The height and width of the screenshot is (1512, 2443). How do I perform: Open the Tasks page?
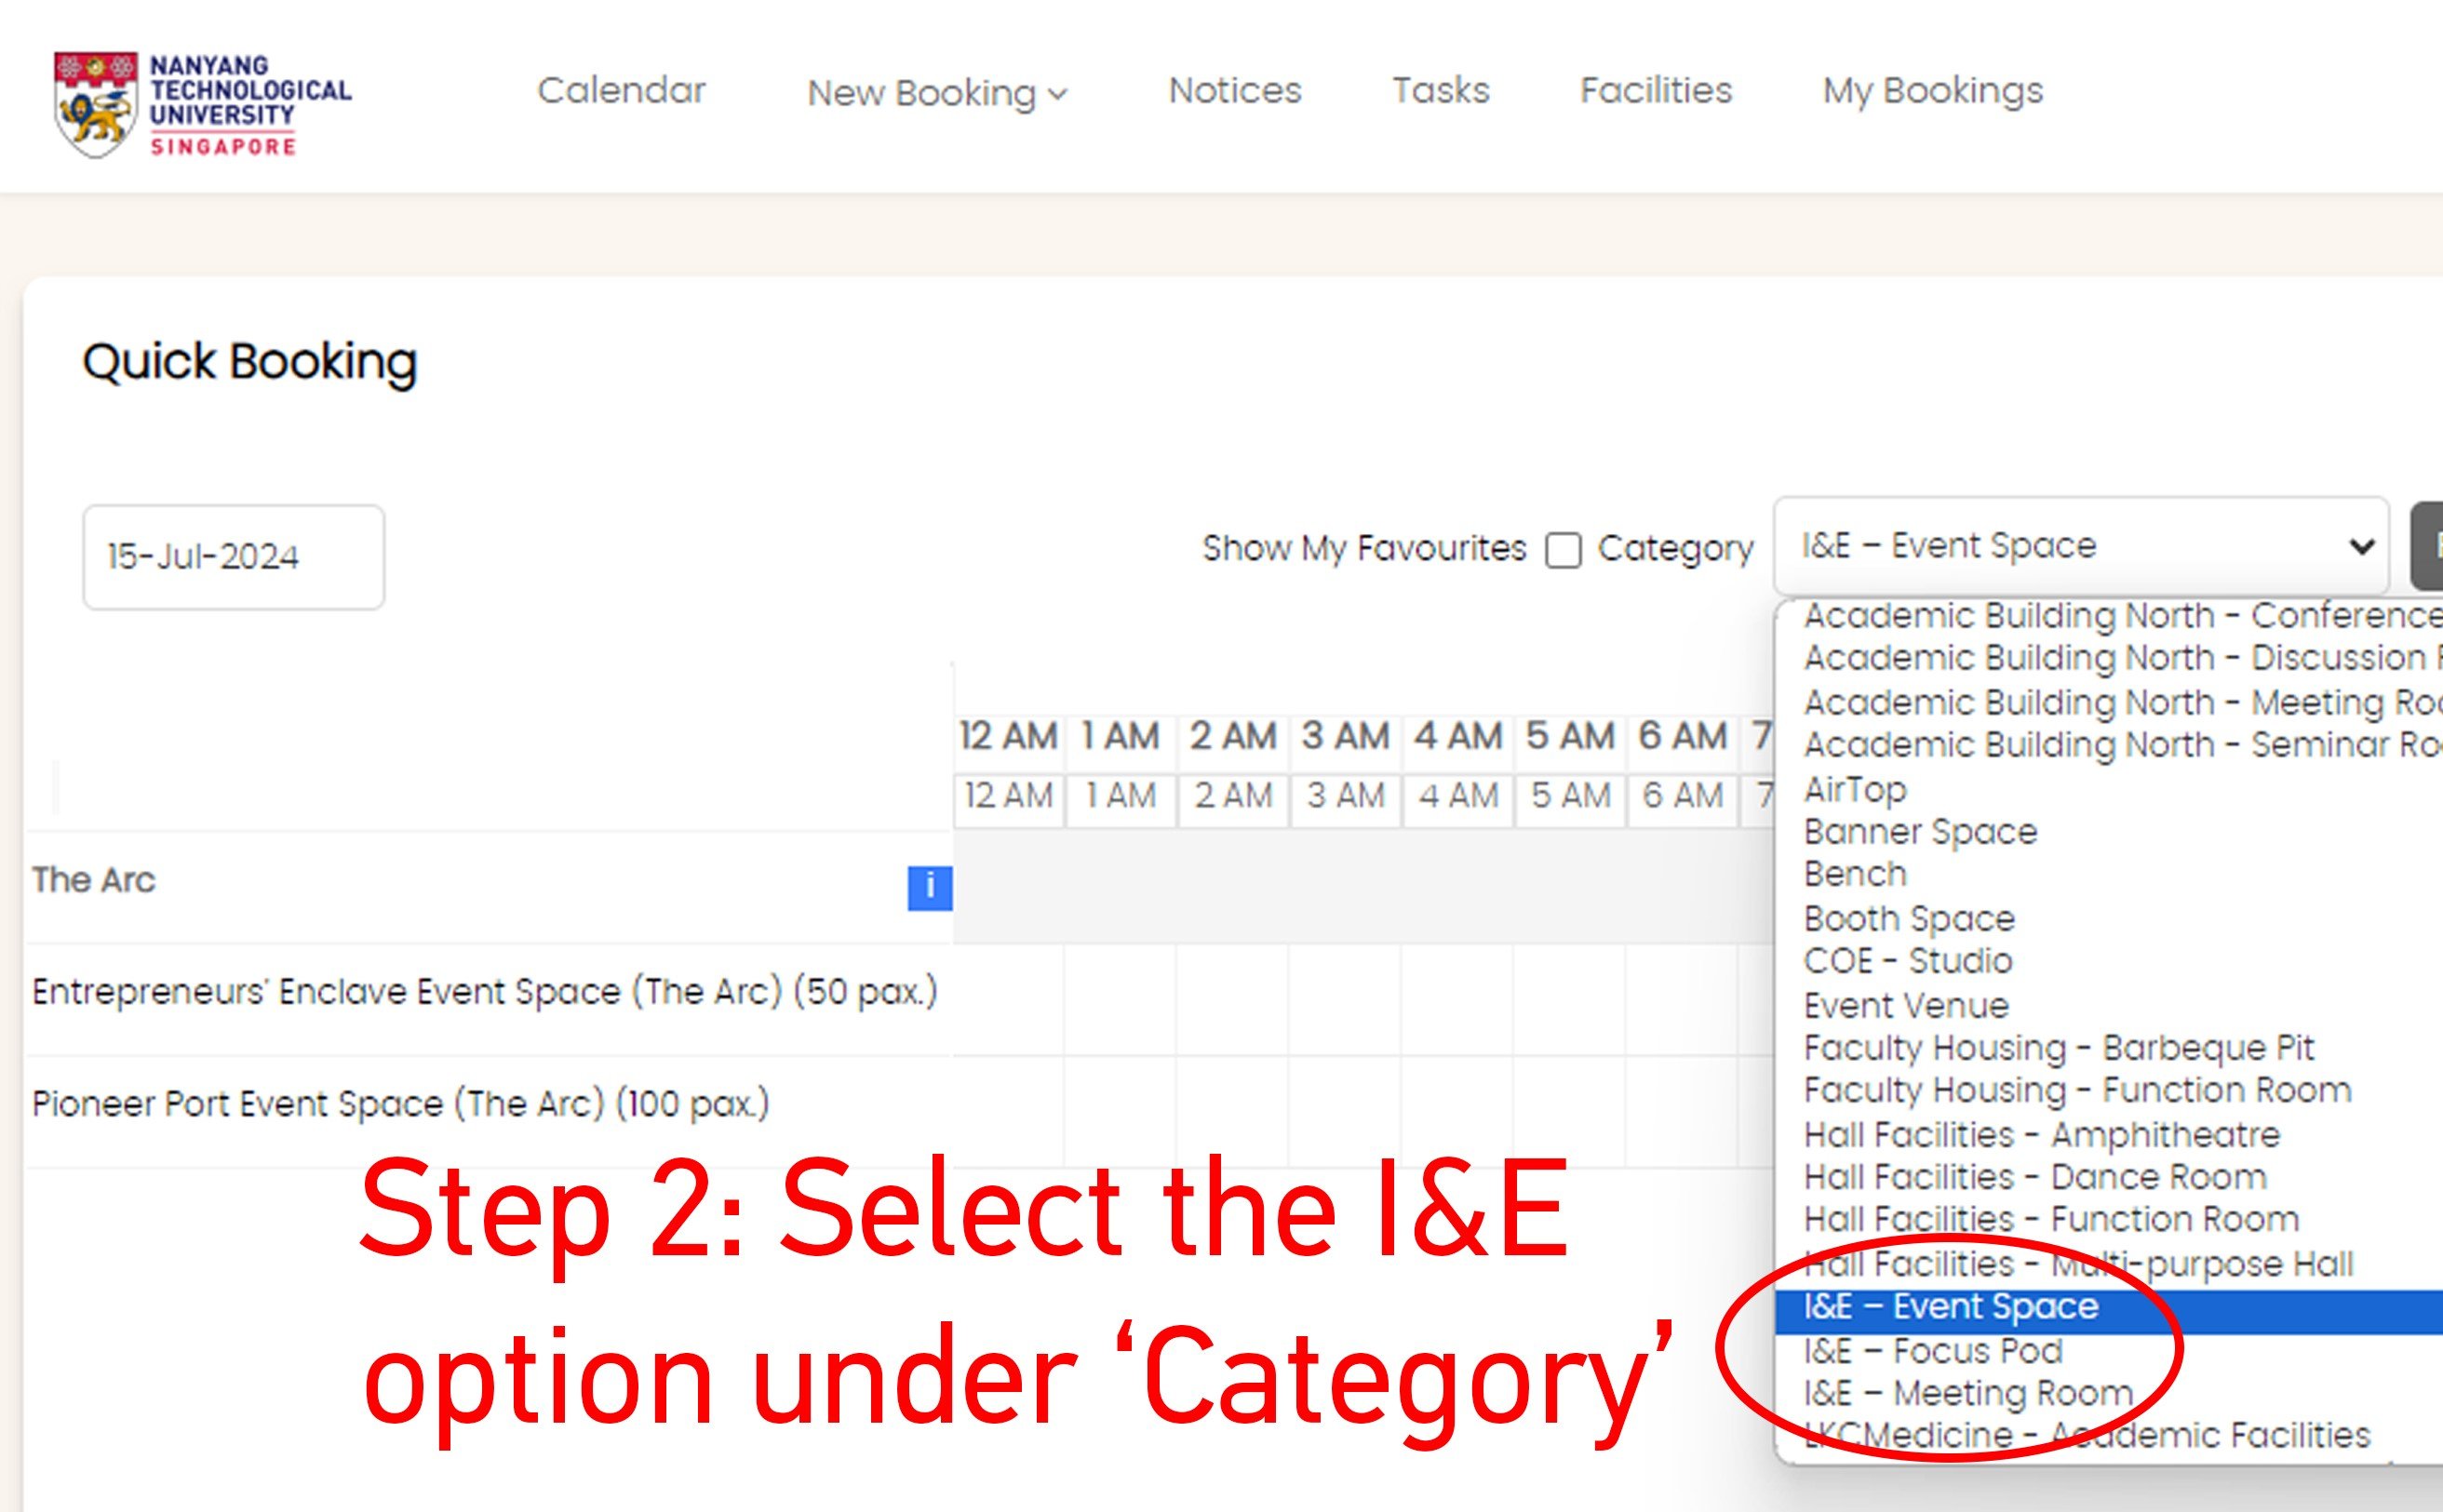tap(1440, 91)
